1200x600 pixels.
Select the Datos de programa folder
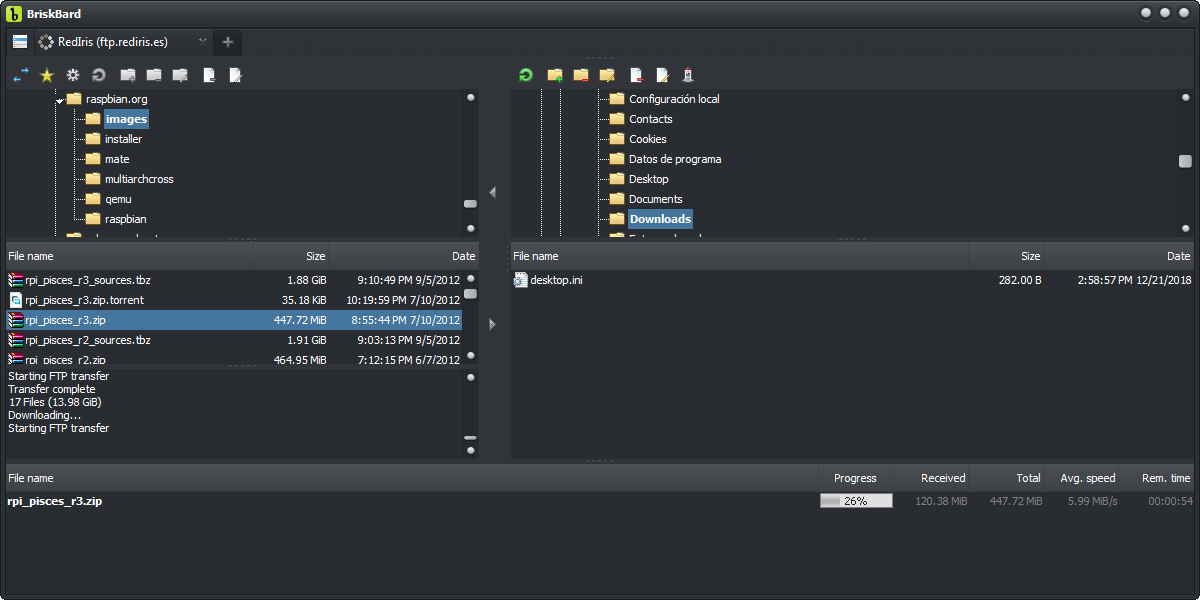point(675,159)
